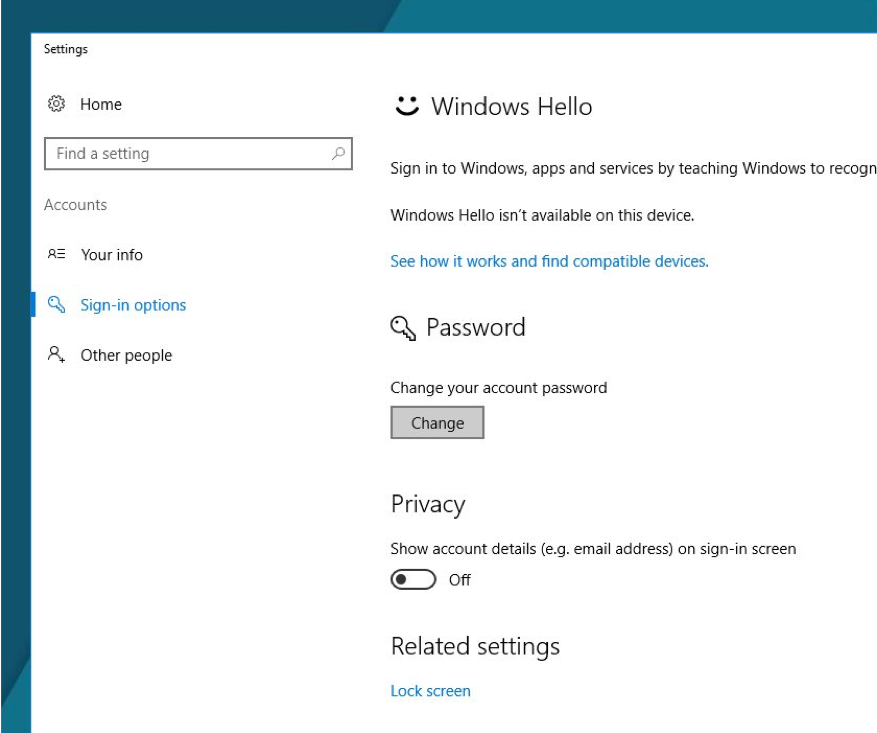Click the Off label beside the toggle
Screen dimensions: 877x733
click(459, 580)
